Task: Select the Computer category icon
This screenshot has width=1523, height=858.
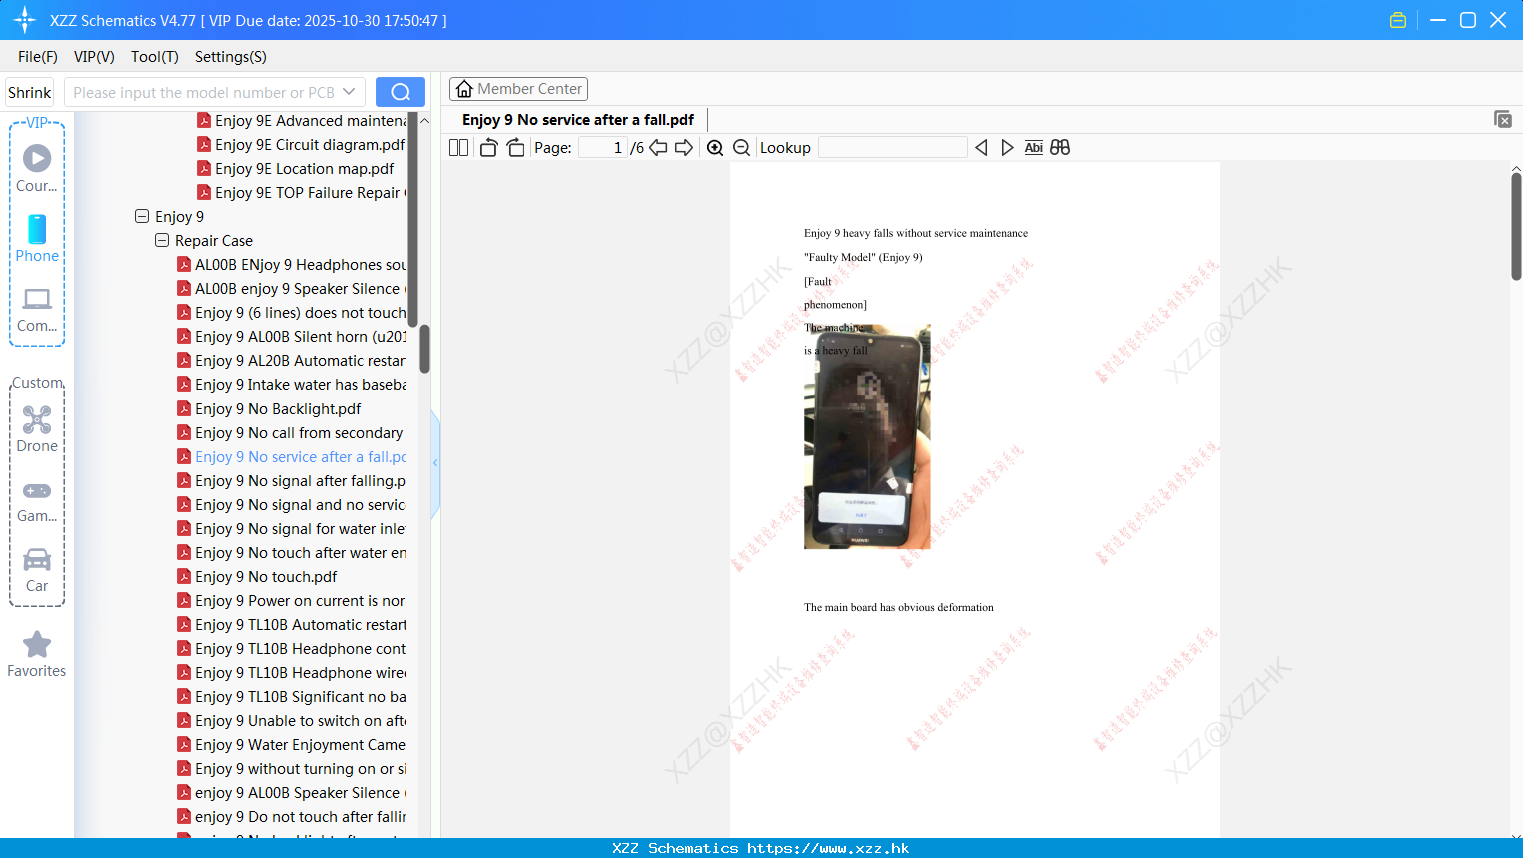Action: tap(37, 309)
